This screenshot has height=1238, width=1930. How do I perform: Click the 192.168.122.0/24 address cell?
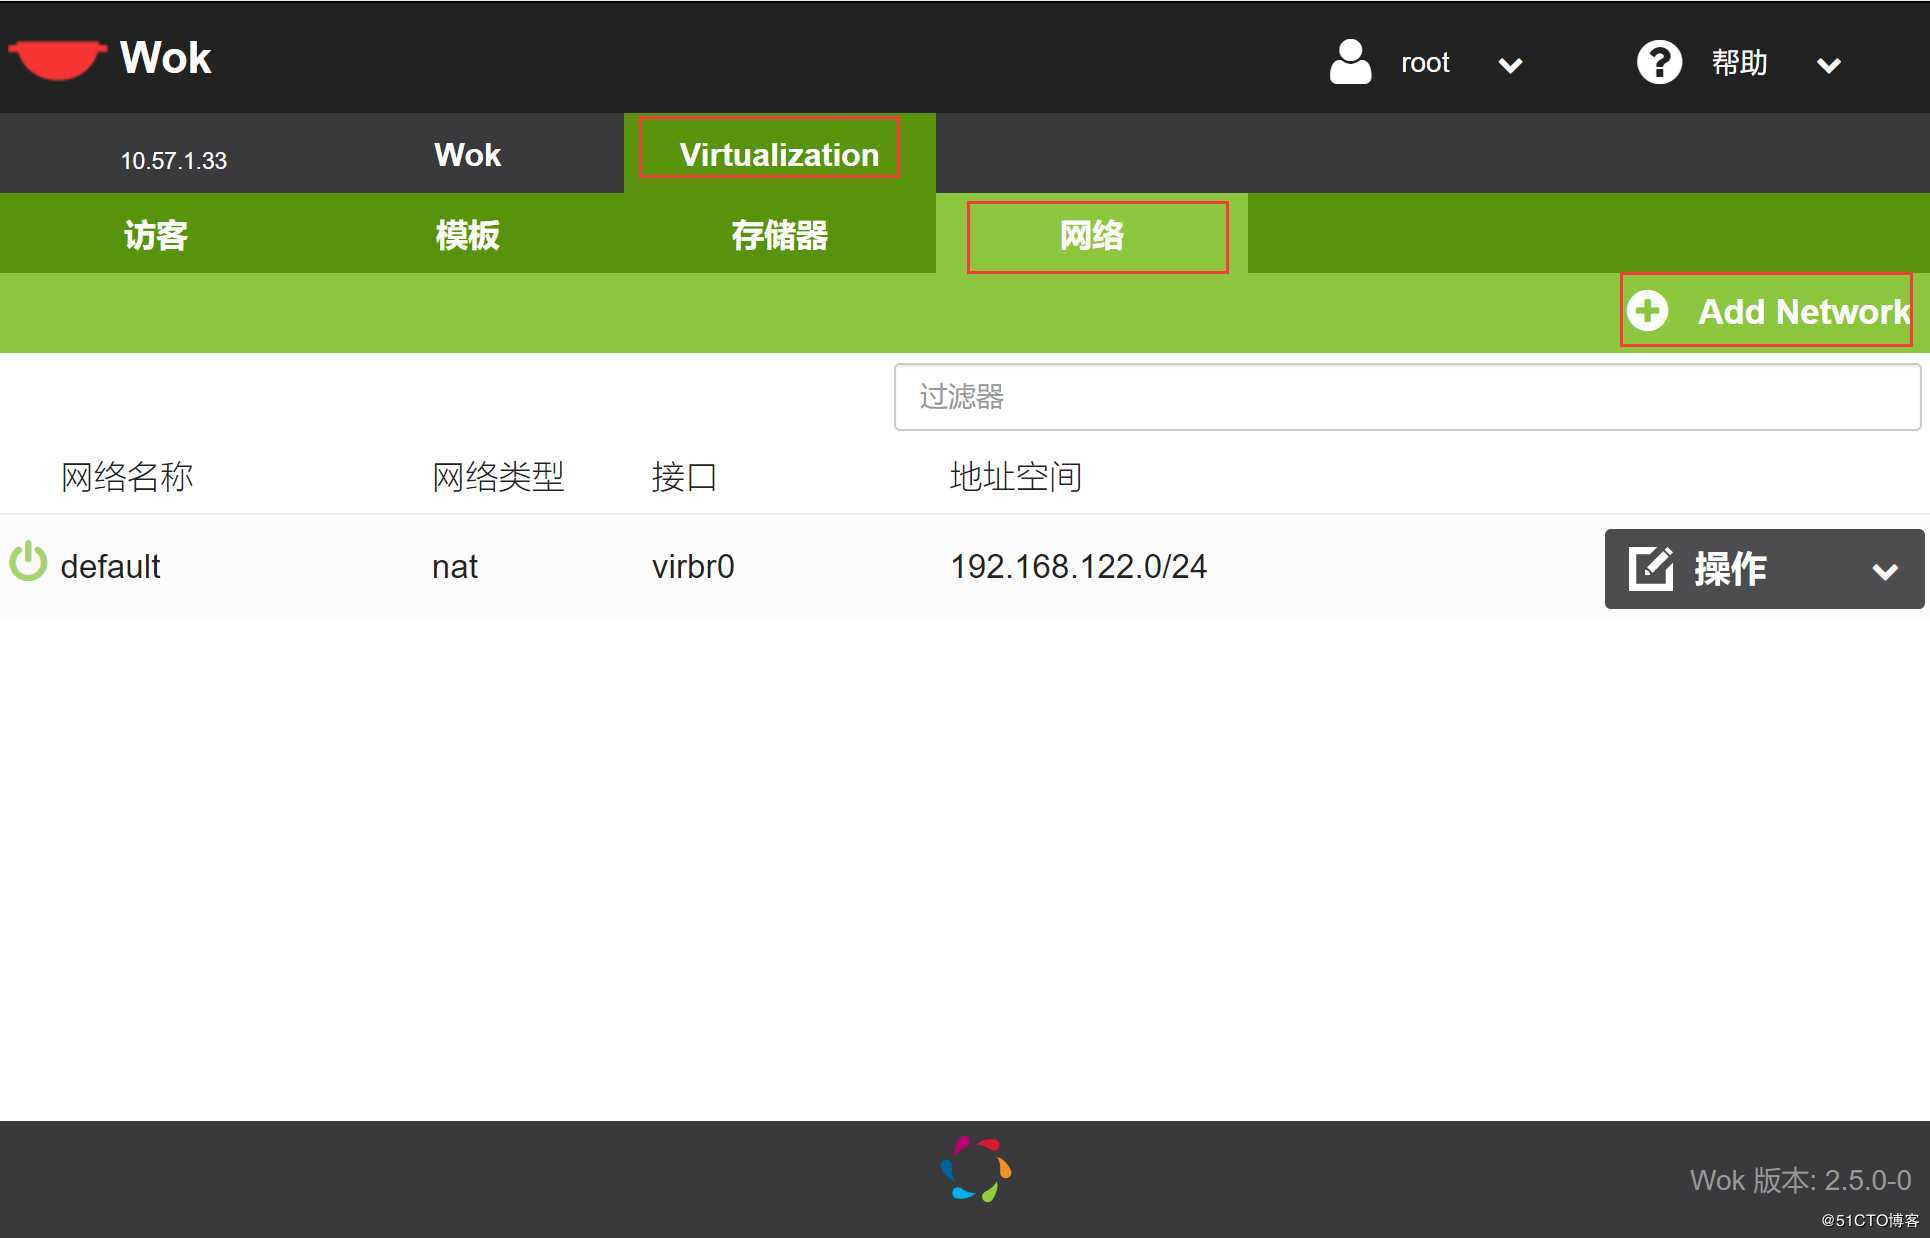pos(1079,566)
